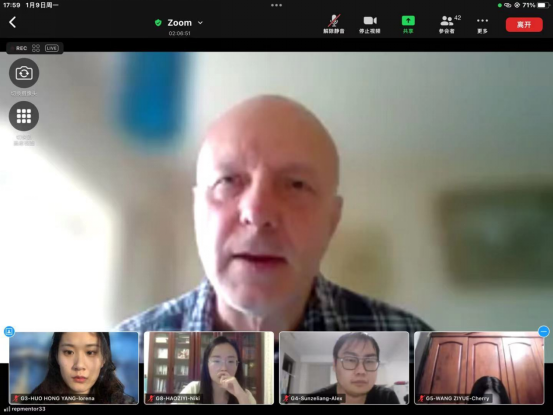This screenshot has height=415, width=553.
Task: Go back using the left arrow
Action: (x=12, y=23)
